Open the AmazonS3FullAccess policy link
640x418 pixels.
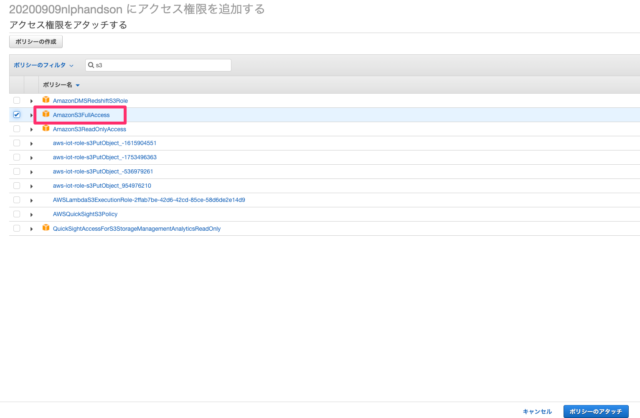(x=81, y=115)
